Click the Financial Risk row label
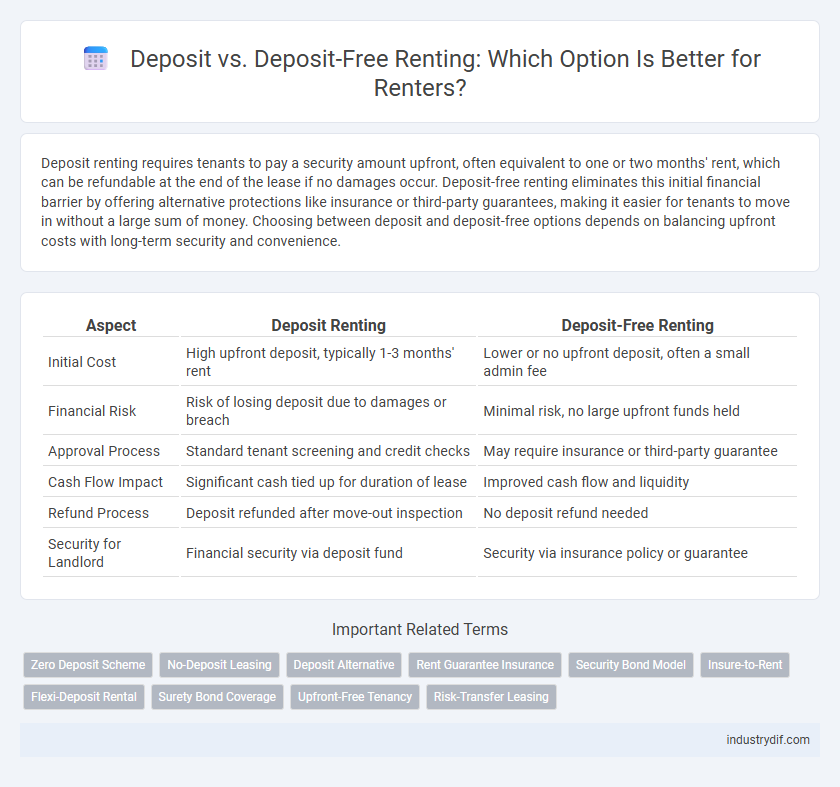840x787 pixels. click(x=92, y=411)
